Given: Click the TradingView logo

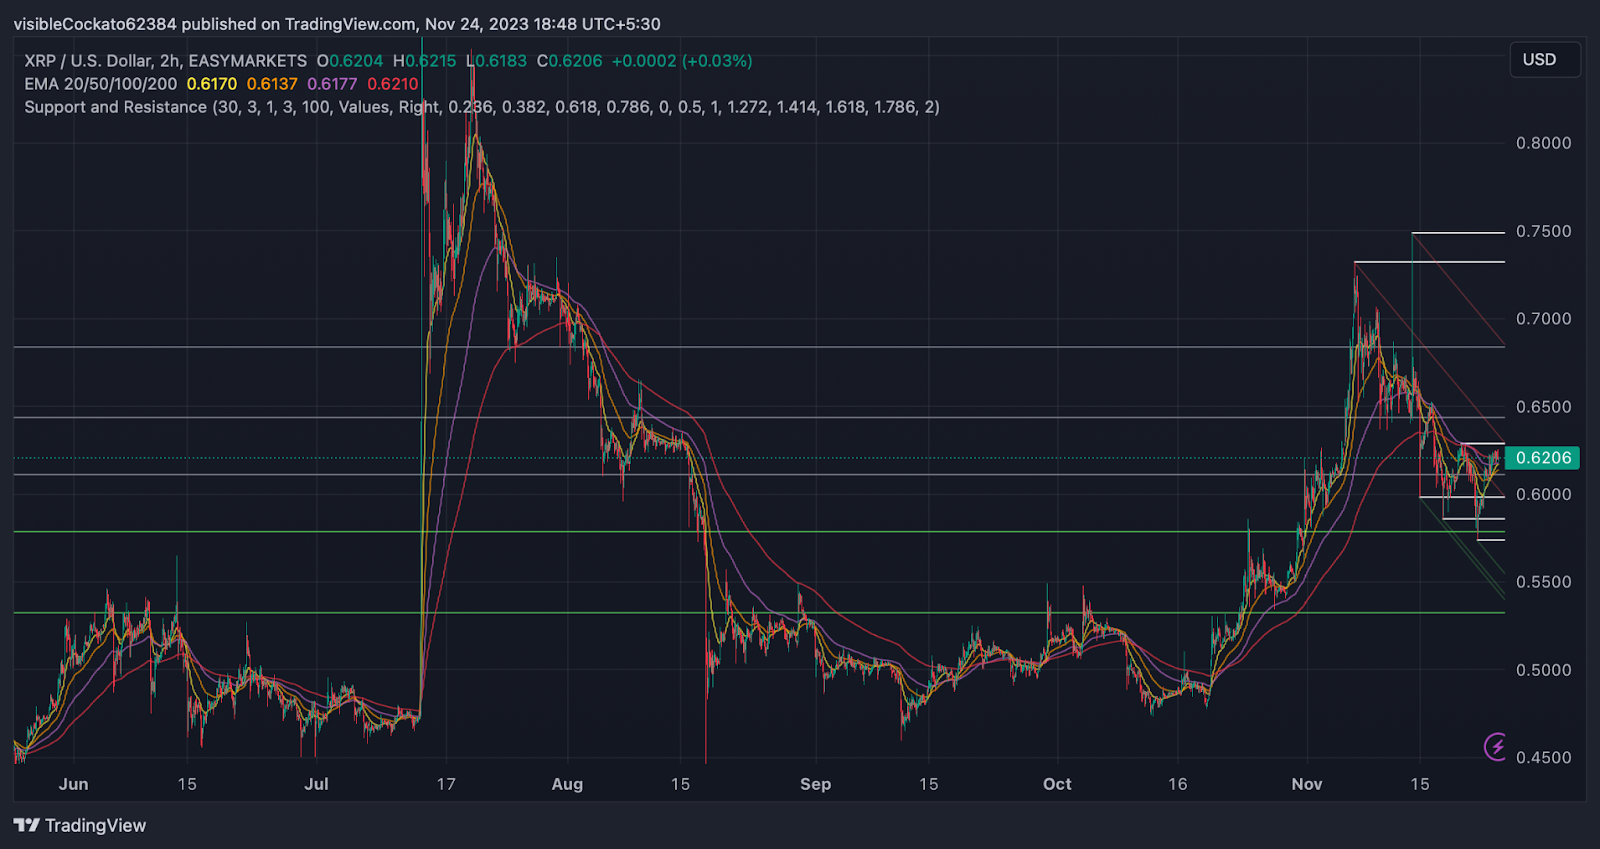Looking at the screenshot, I should tap(80, 825).
